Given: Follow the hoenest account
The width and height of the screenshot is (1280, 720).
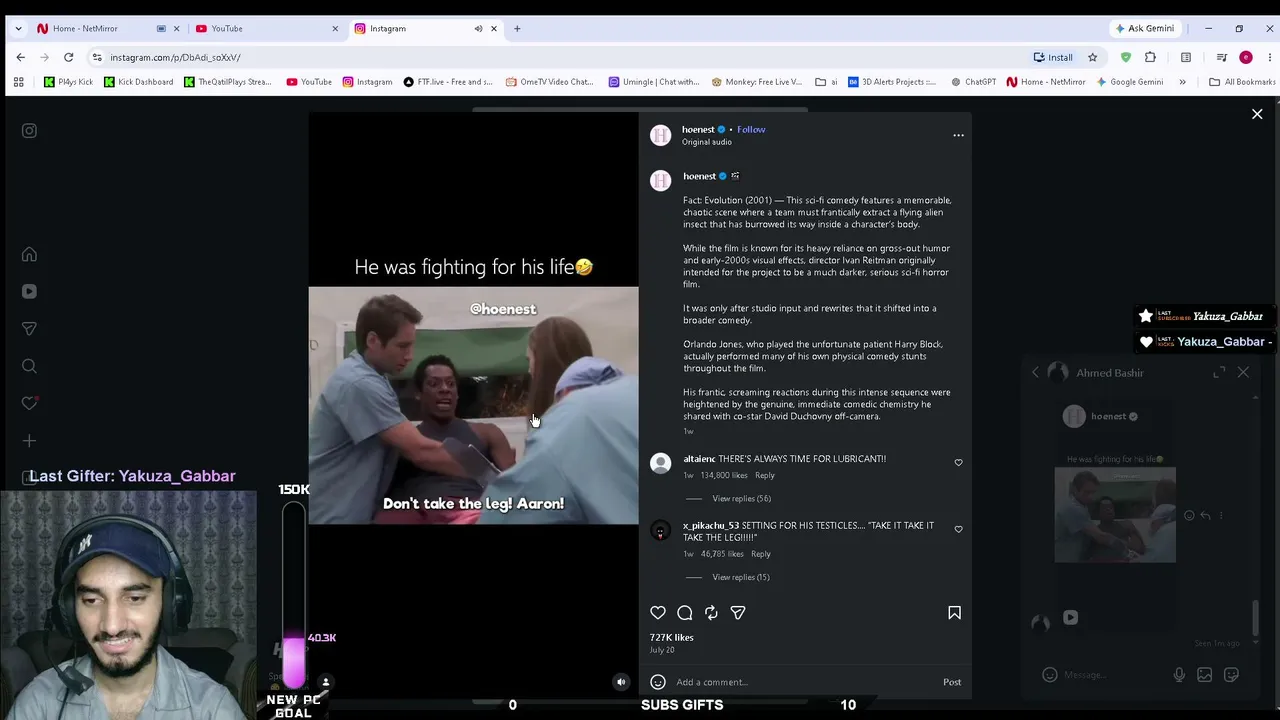Looking at the screenshot, I should point(751,129).
